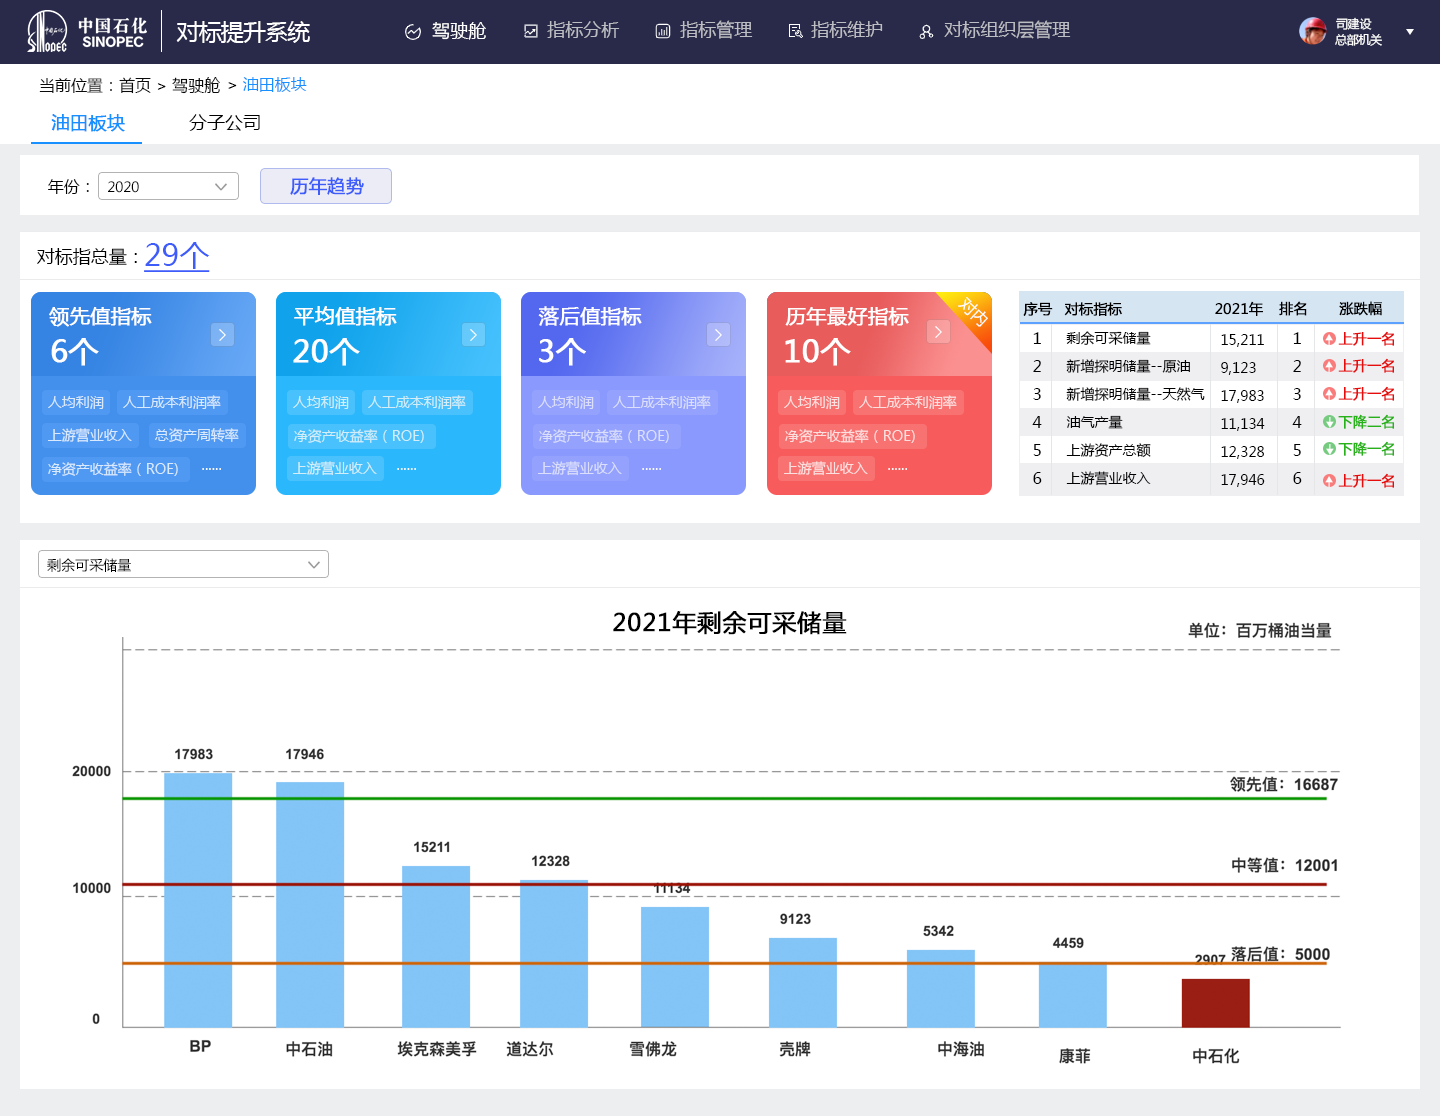Expand the user account dropdown arrow
This screenshot has width=1440, height=1116.
[x=1410, y=32]
